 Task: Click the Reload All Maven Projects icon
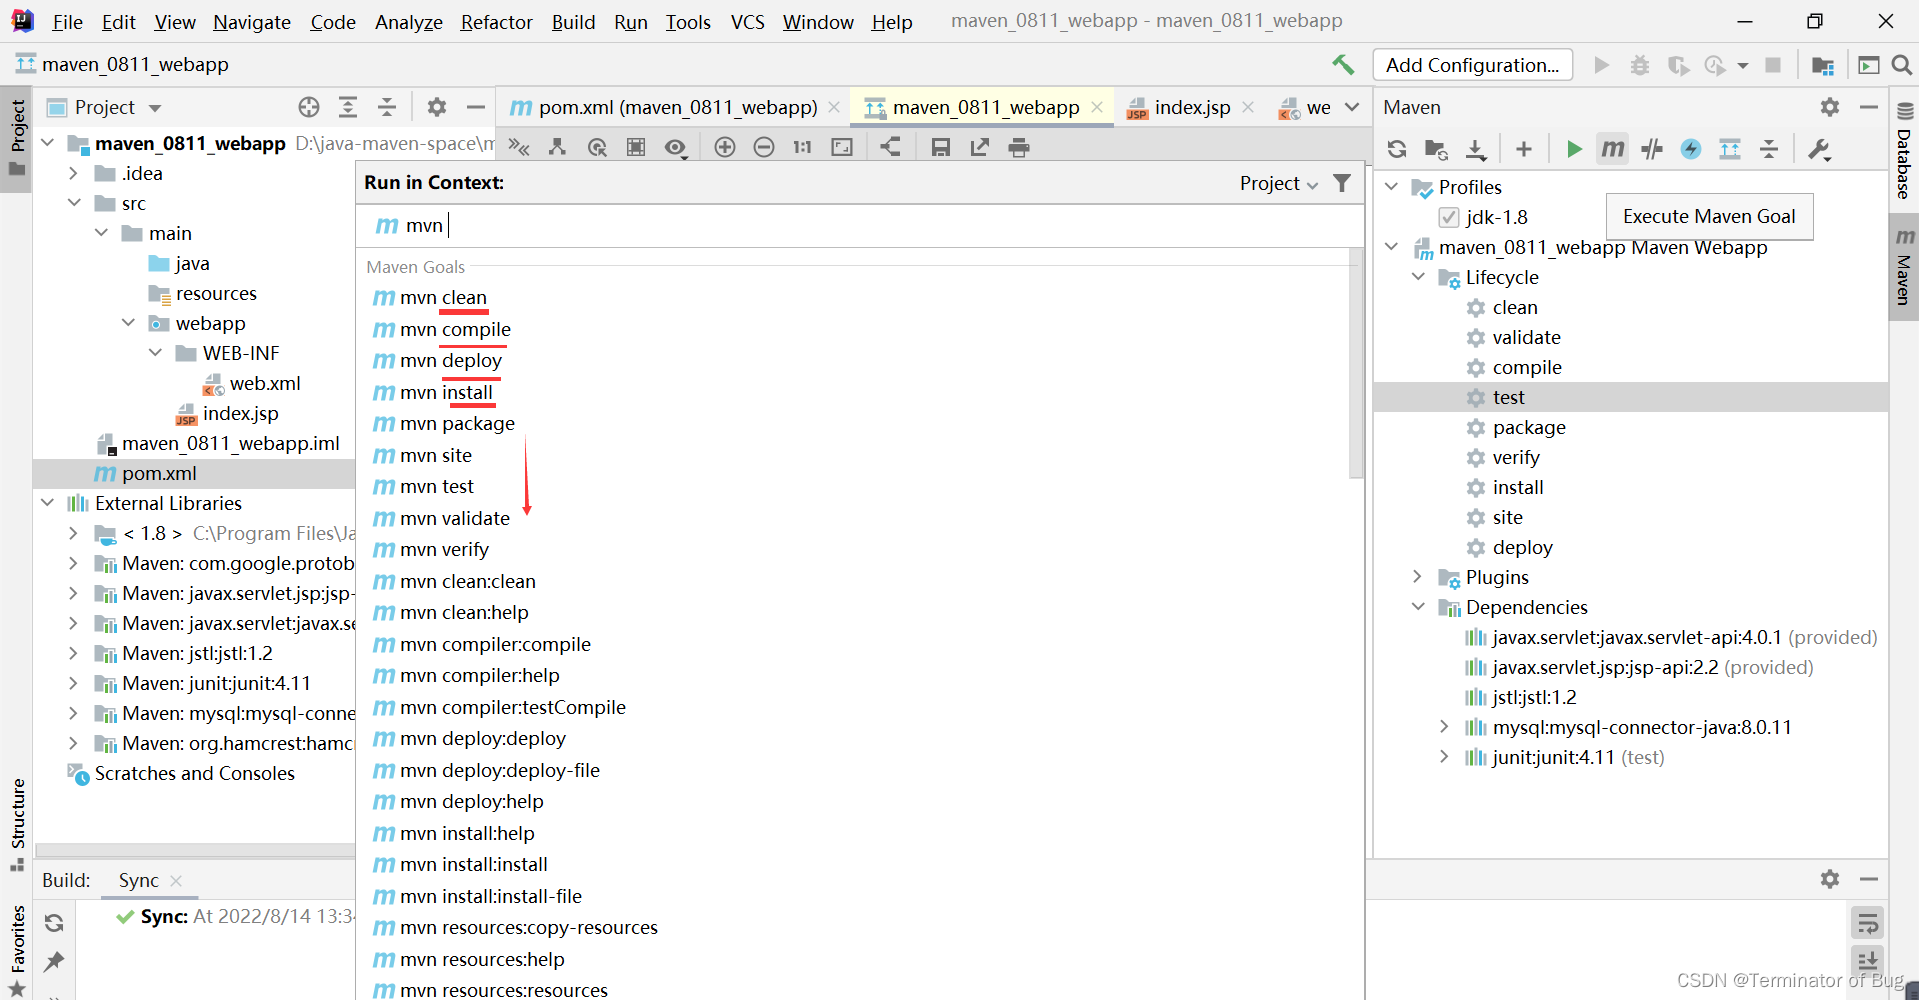pyautogui.click(x=1397, y=149)
